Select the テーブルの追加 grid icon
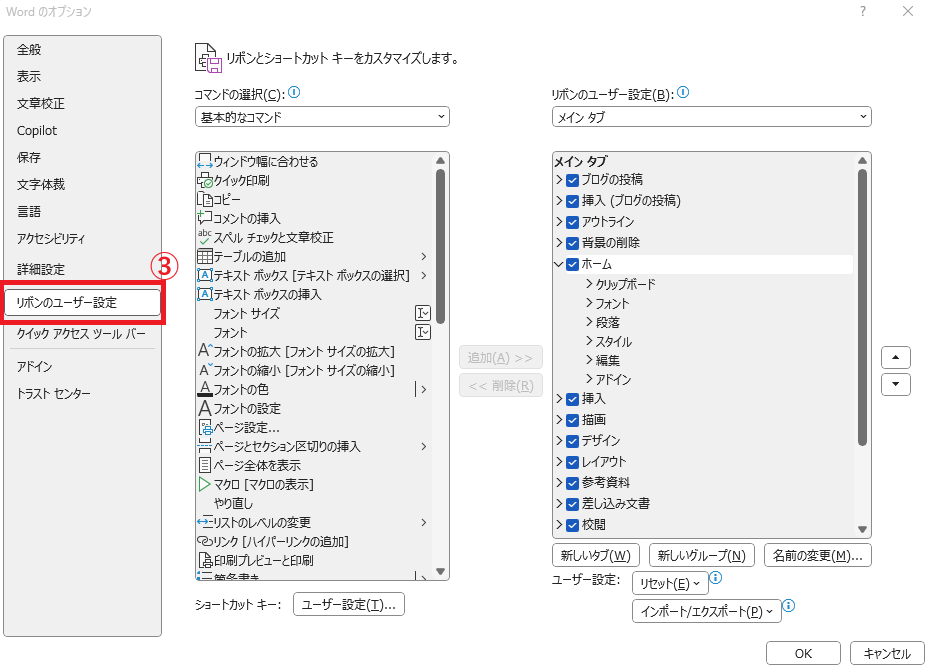This screenshot has height=671, width=929. pos(204,256)
